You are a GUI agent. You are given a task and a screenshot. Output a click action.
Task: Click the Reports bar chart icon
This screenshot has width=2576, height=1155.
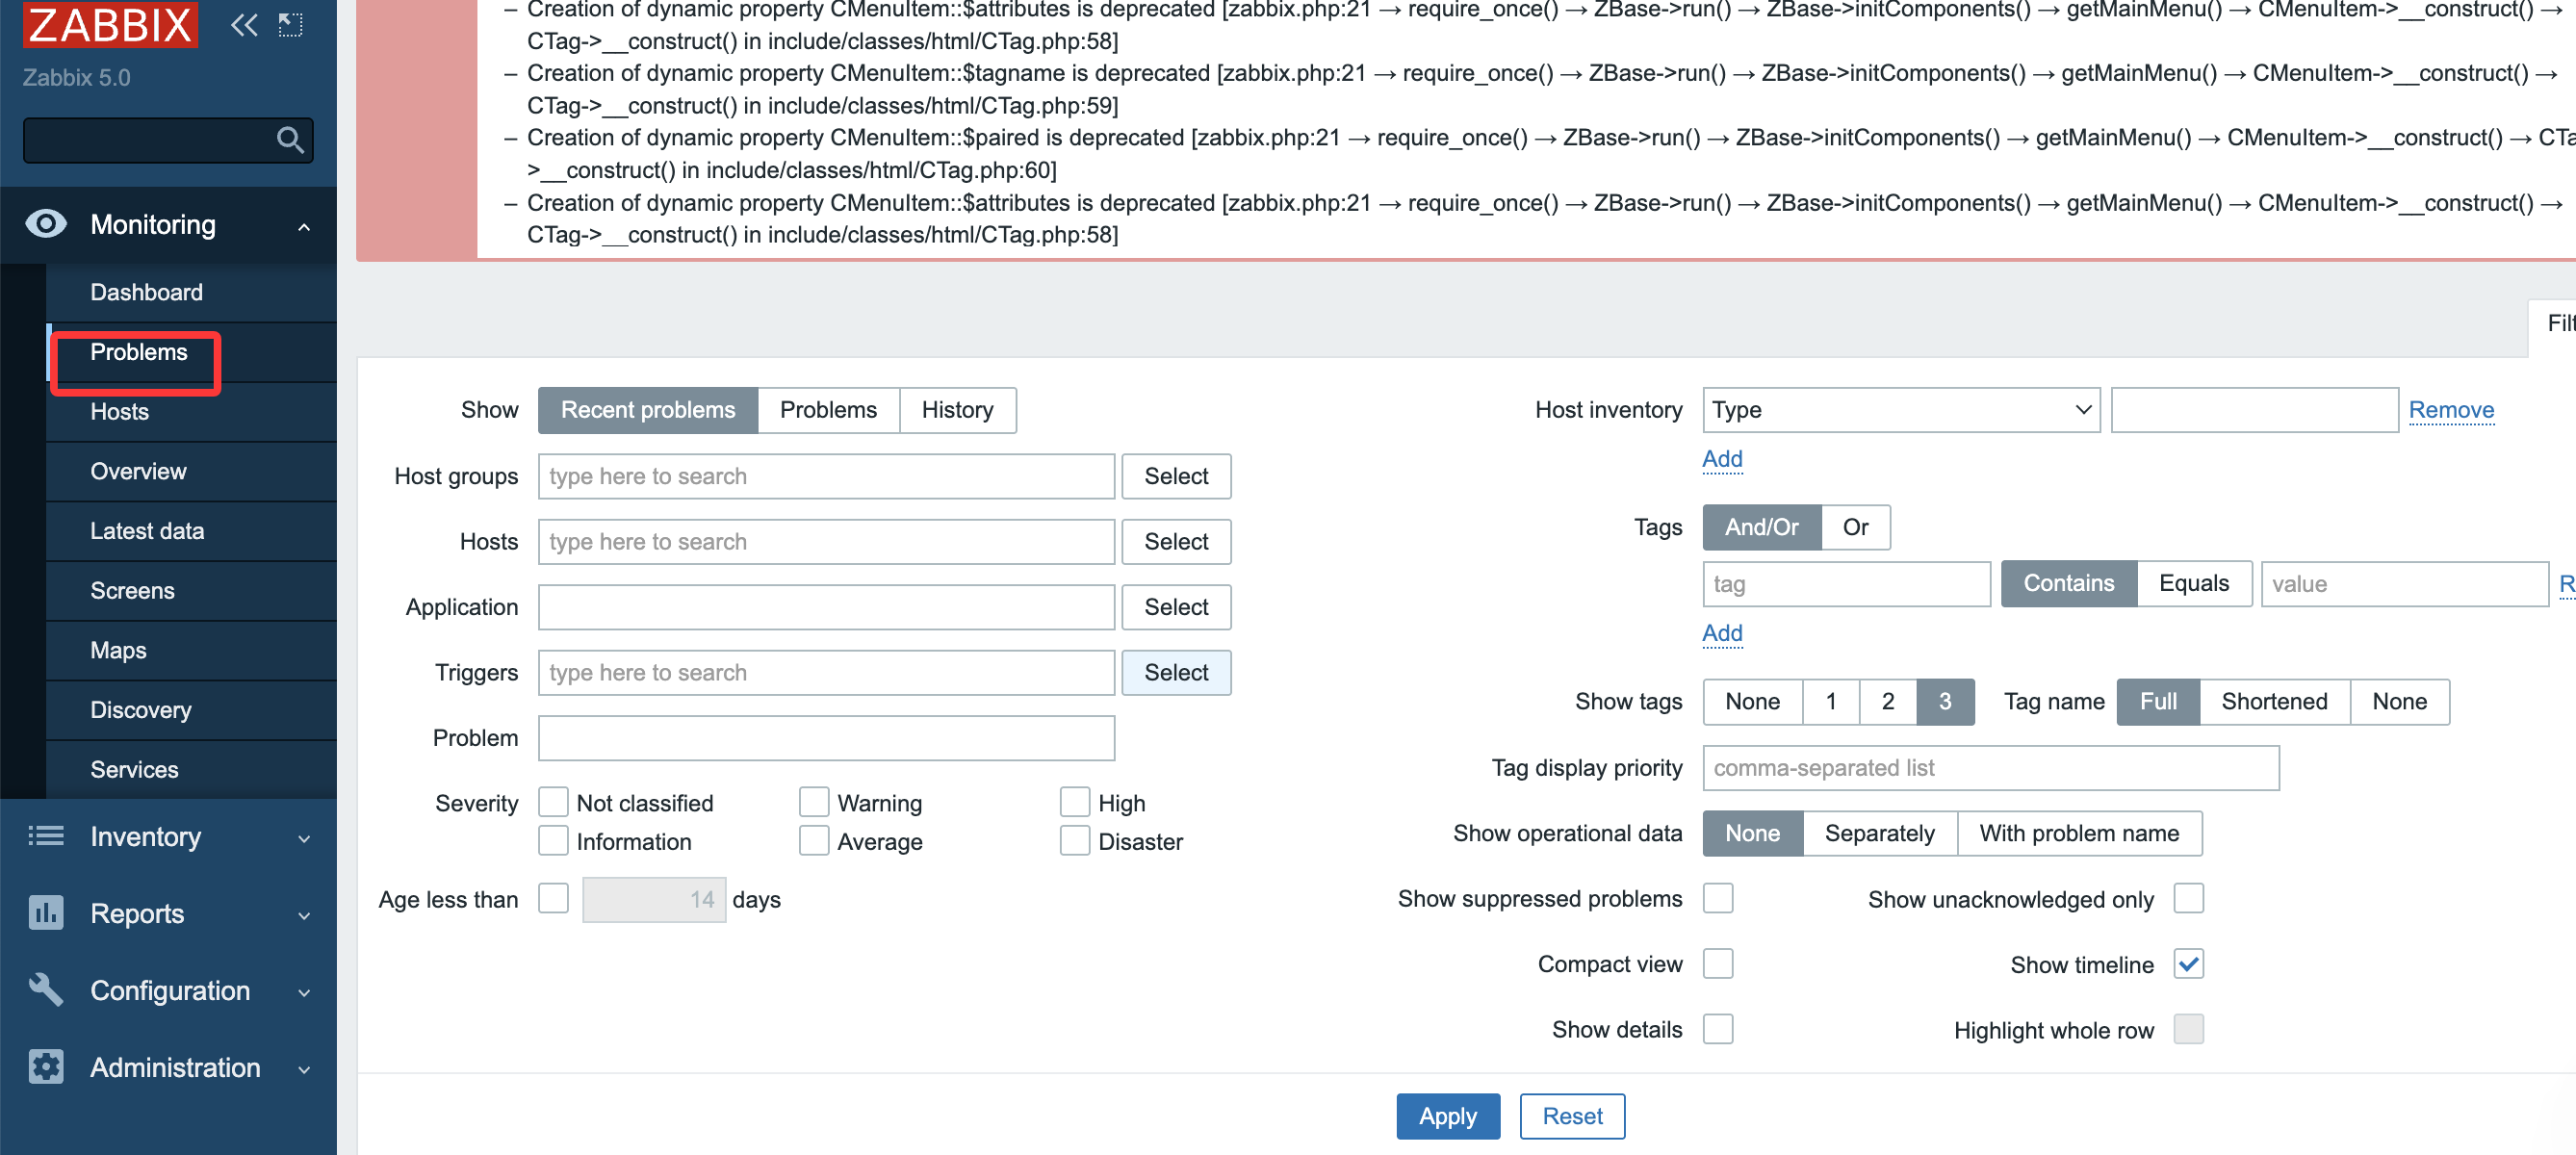click(46, 913)
